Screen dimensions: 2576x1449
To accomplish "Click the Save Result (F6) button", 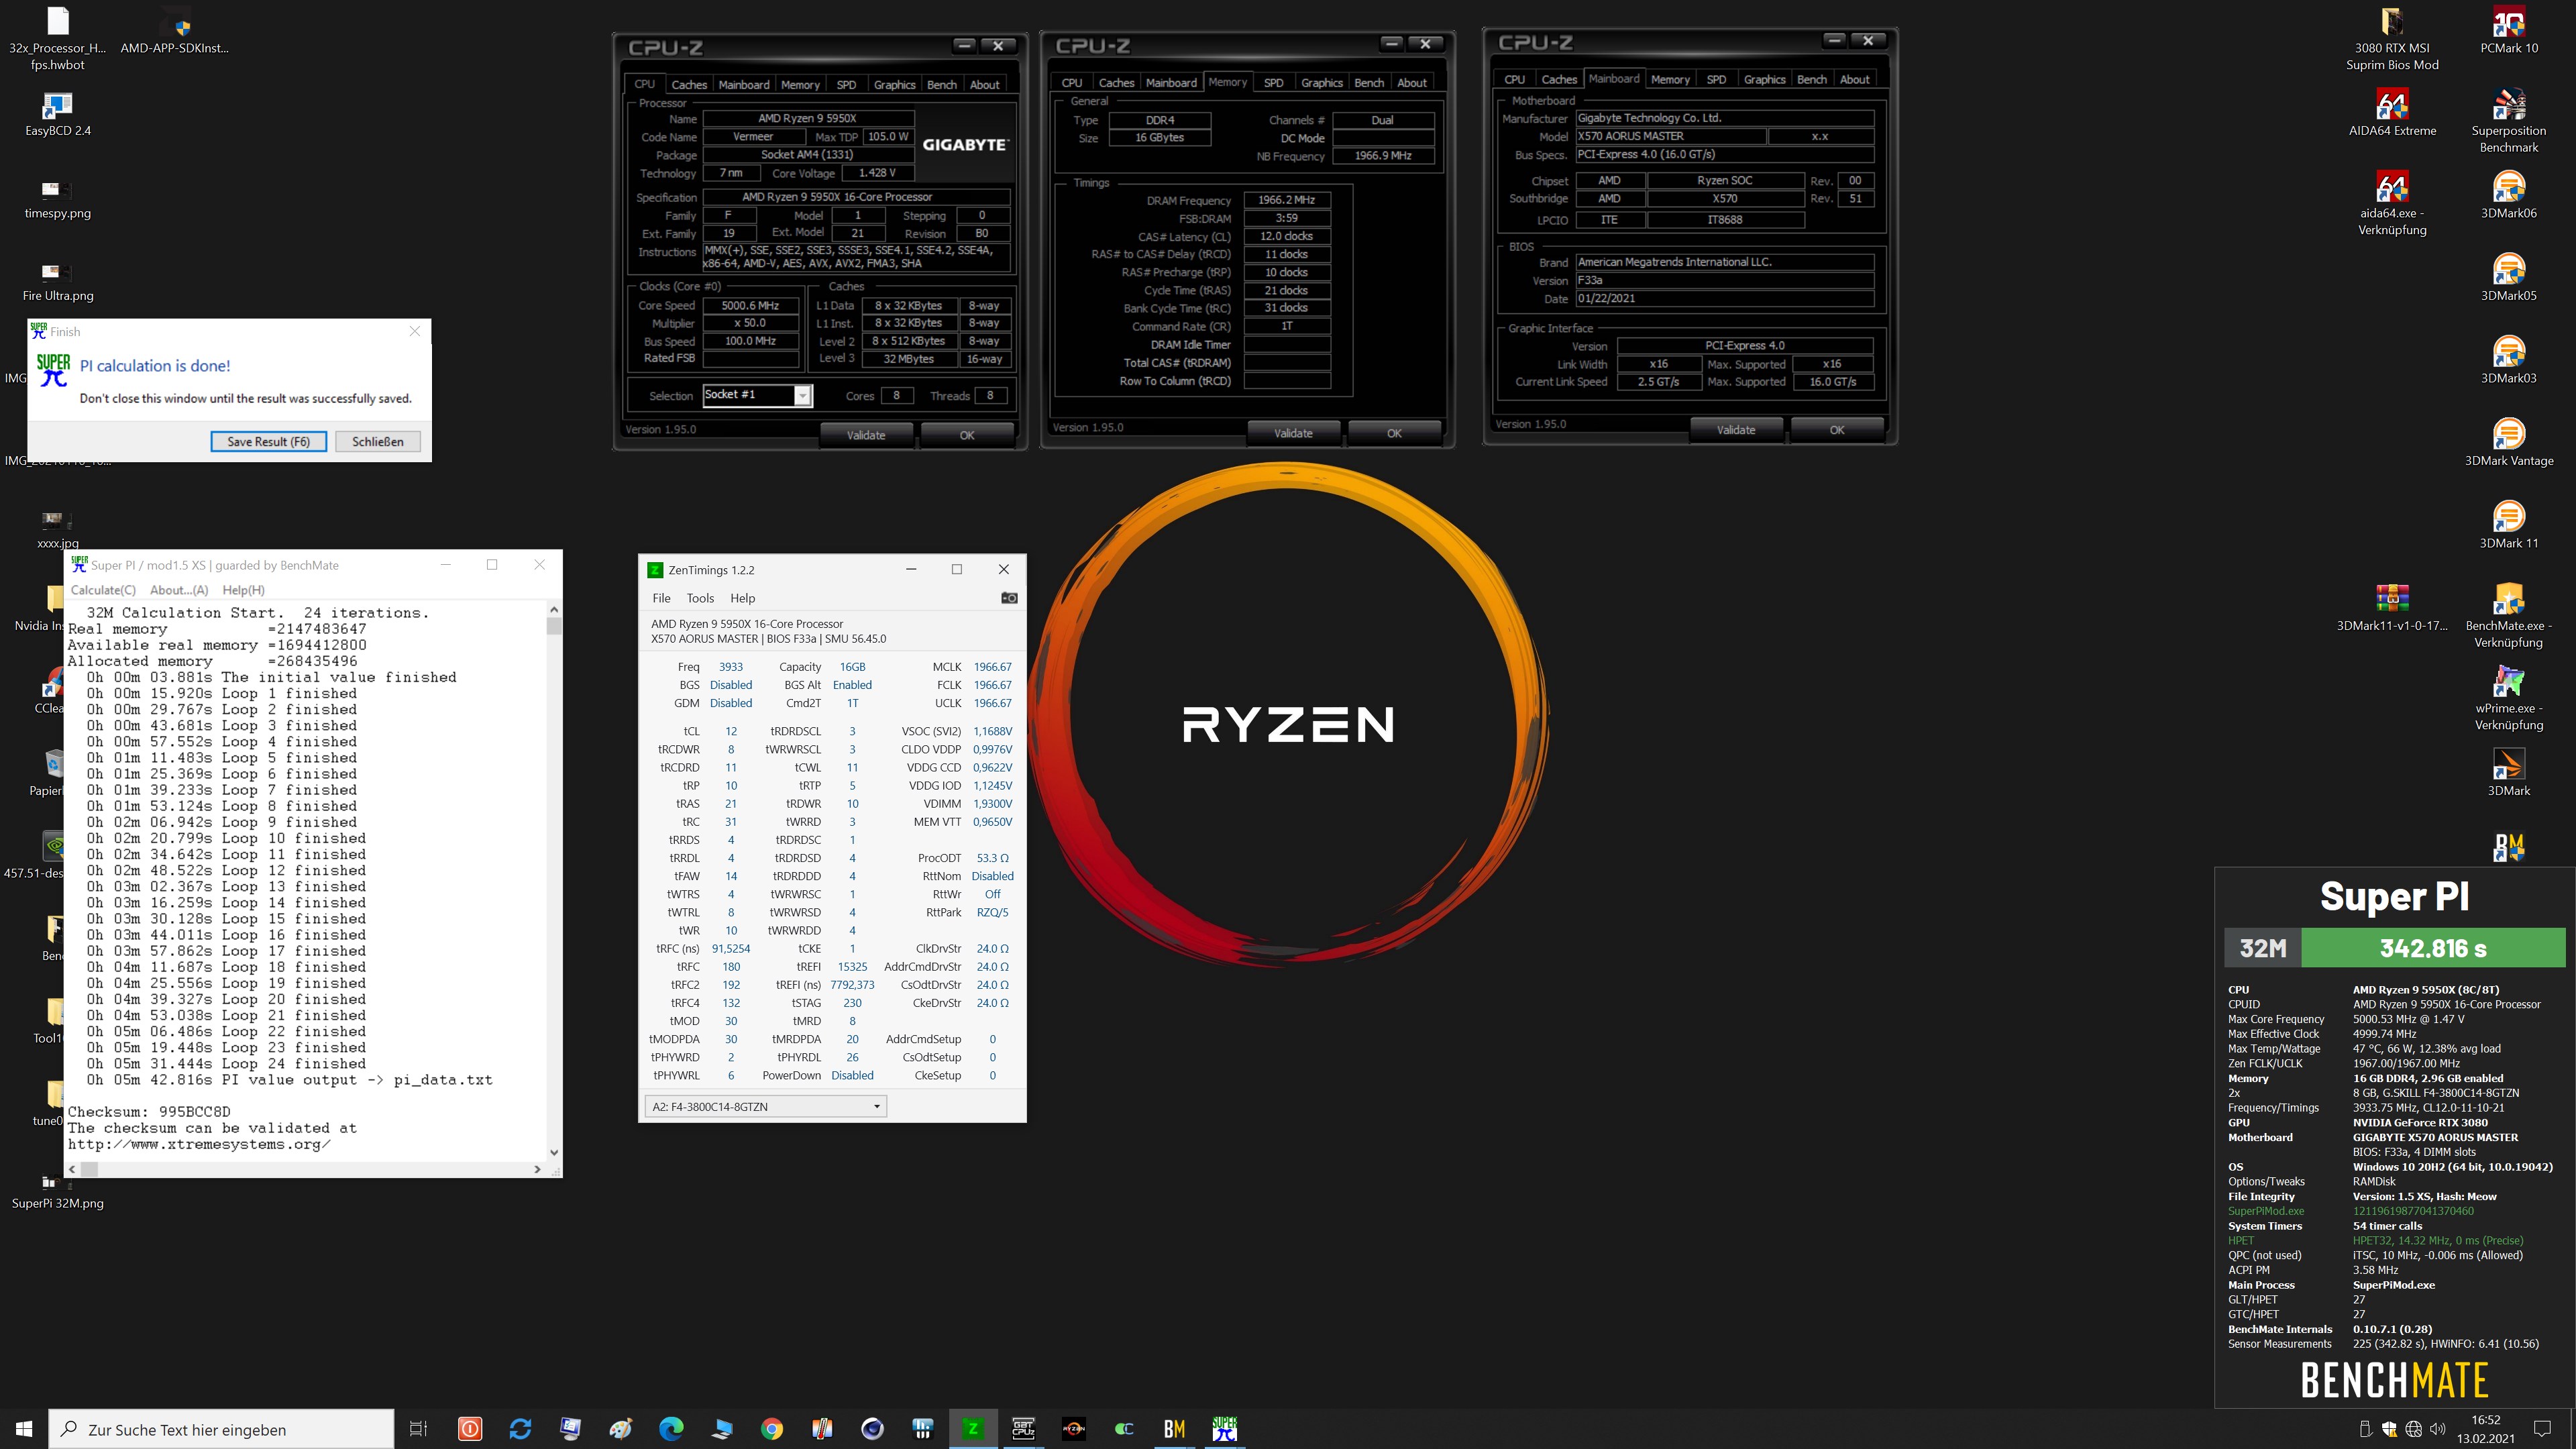I will (x=268, y=441).
